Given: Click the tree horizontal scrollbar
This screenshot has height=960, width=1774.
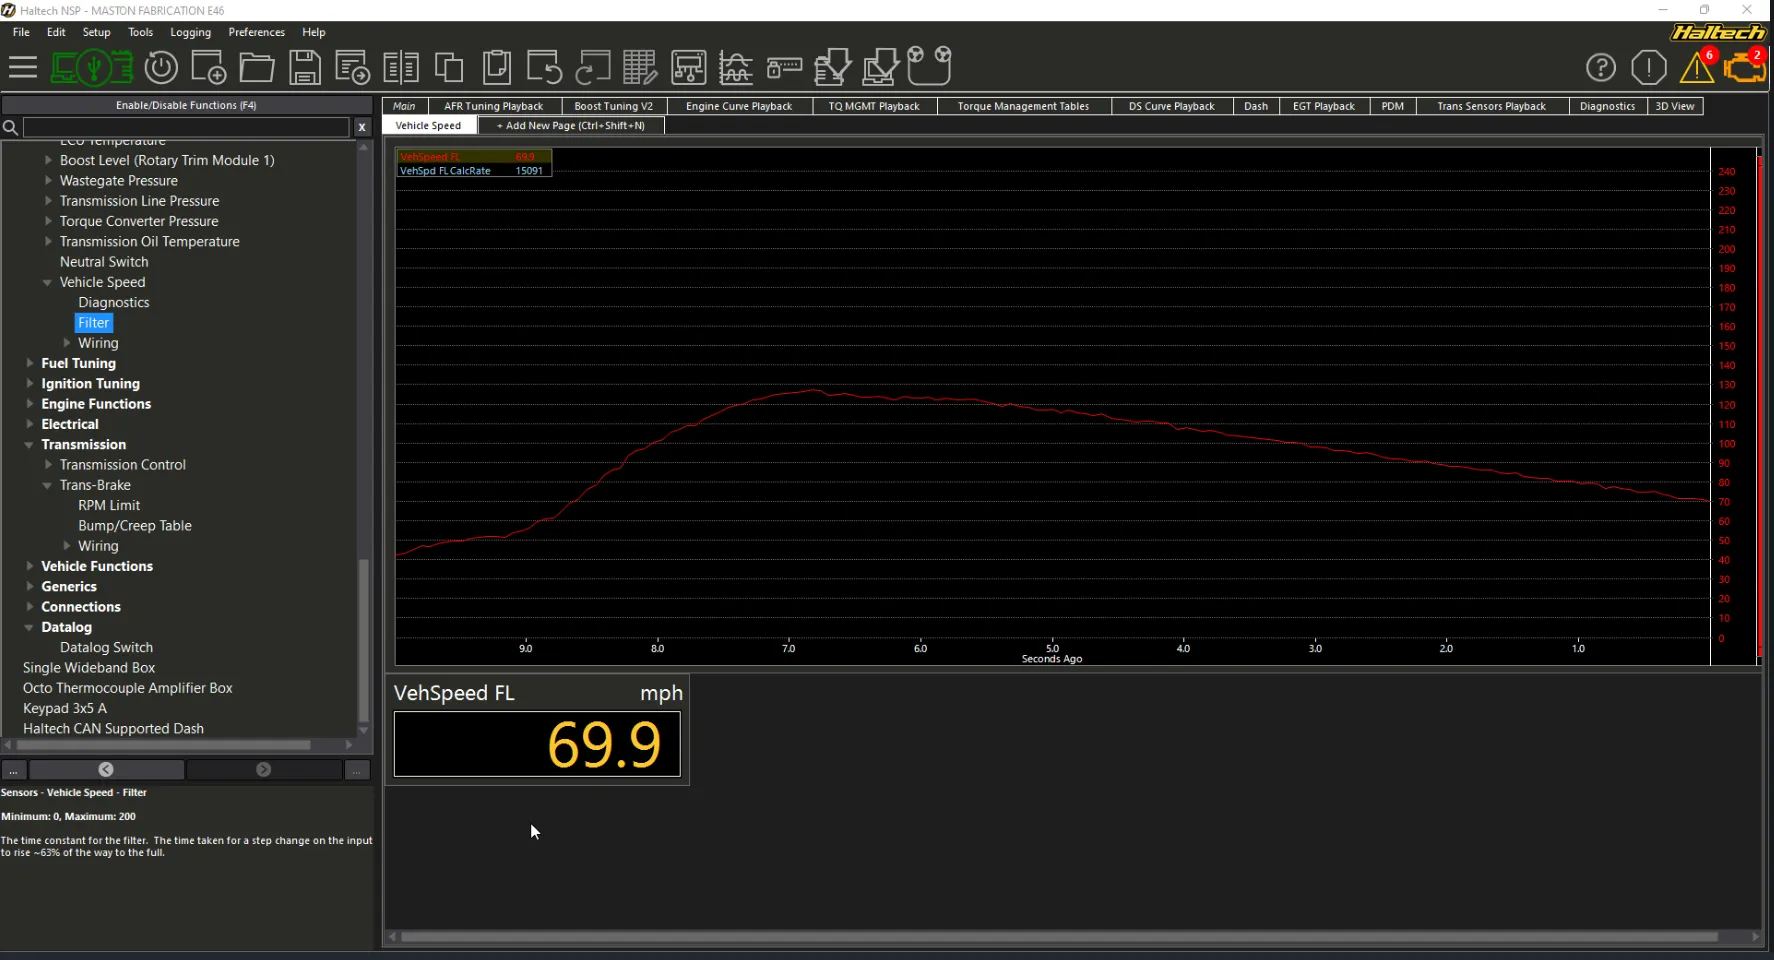Looking at the screenshot, I should 164,745.
